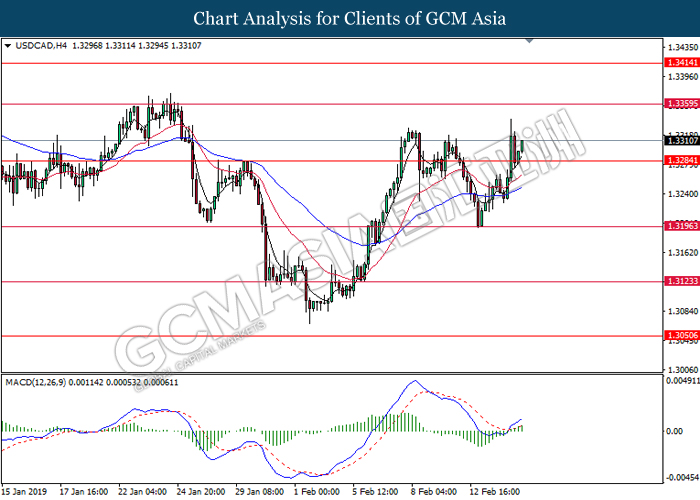700x500 pixels.
Task: Select the 12 Feb 16:00 time label
Action: [x=495, y=492]
